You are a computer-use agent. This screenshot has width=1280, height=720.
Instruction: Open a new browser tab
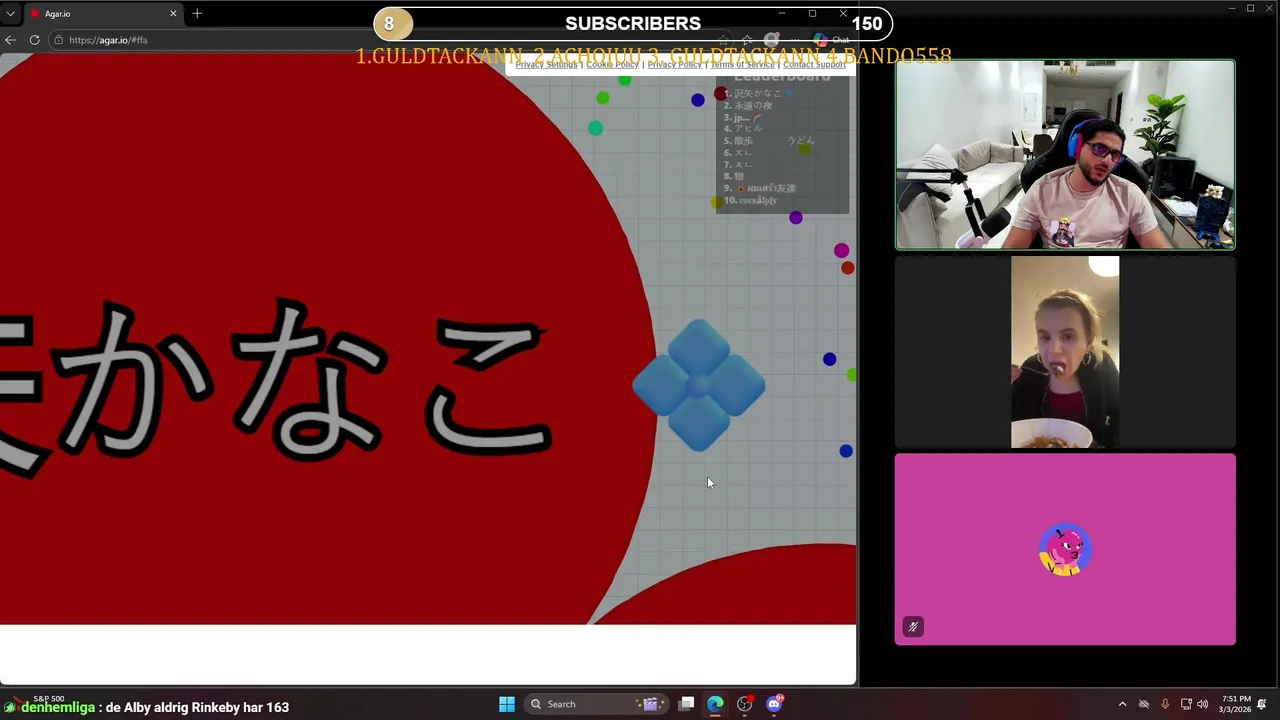pos(197,14)
